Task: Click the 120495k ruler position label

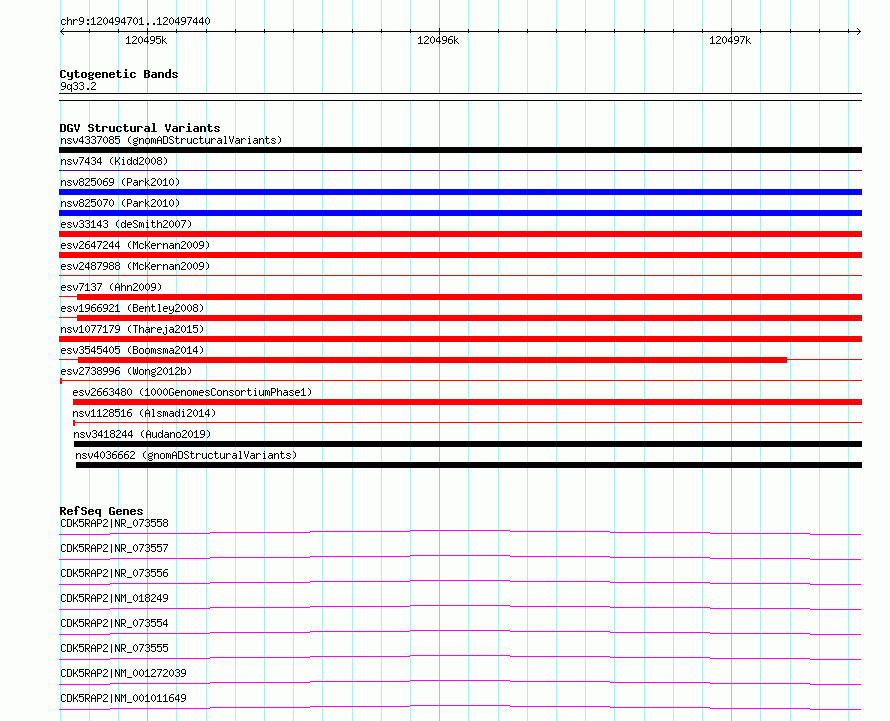Action: tap(146, 40)
